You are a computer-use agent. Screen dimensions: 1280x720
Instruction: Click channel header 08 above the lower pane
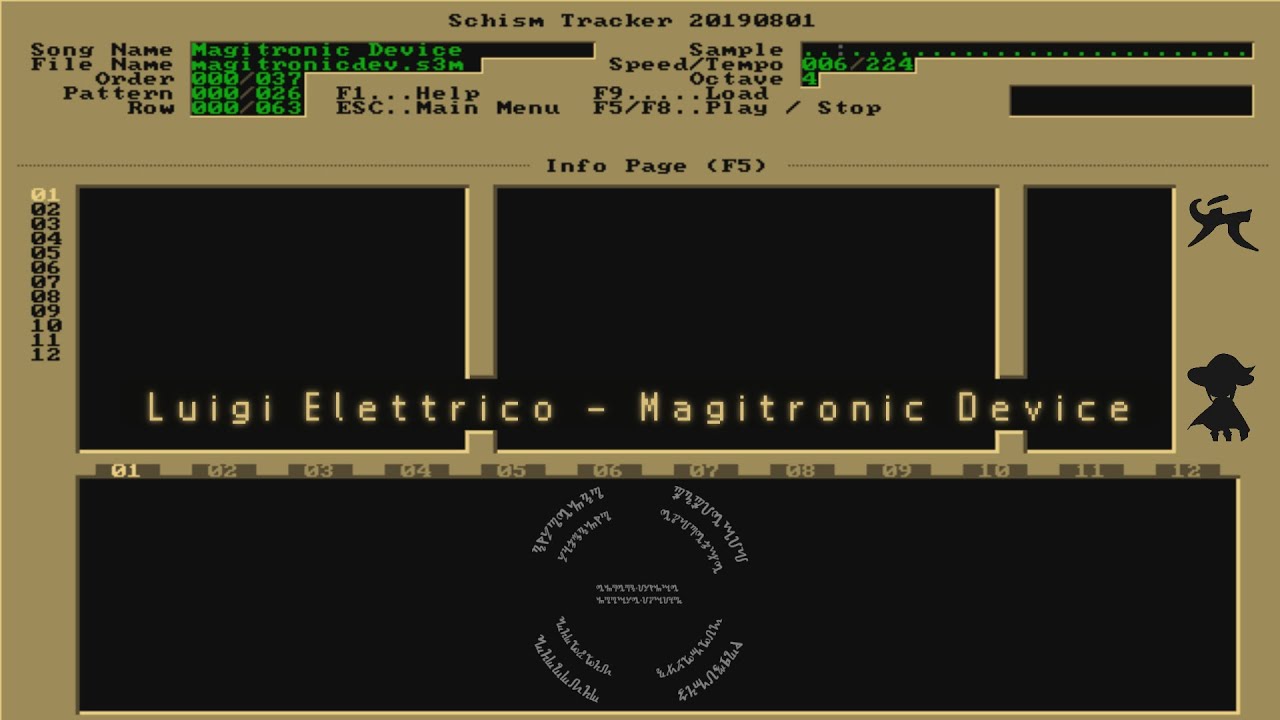[801, 470]
